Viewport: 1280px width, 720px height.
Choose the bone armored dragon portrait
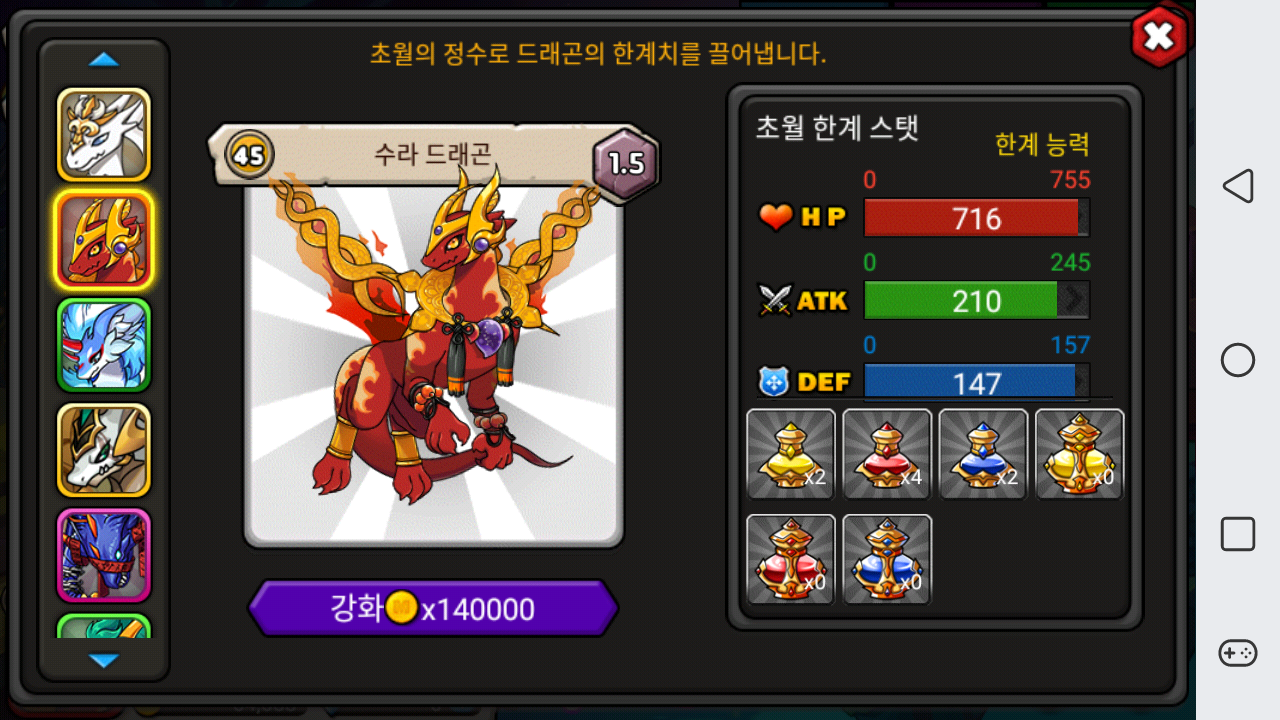(104, 450)
